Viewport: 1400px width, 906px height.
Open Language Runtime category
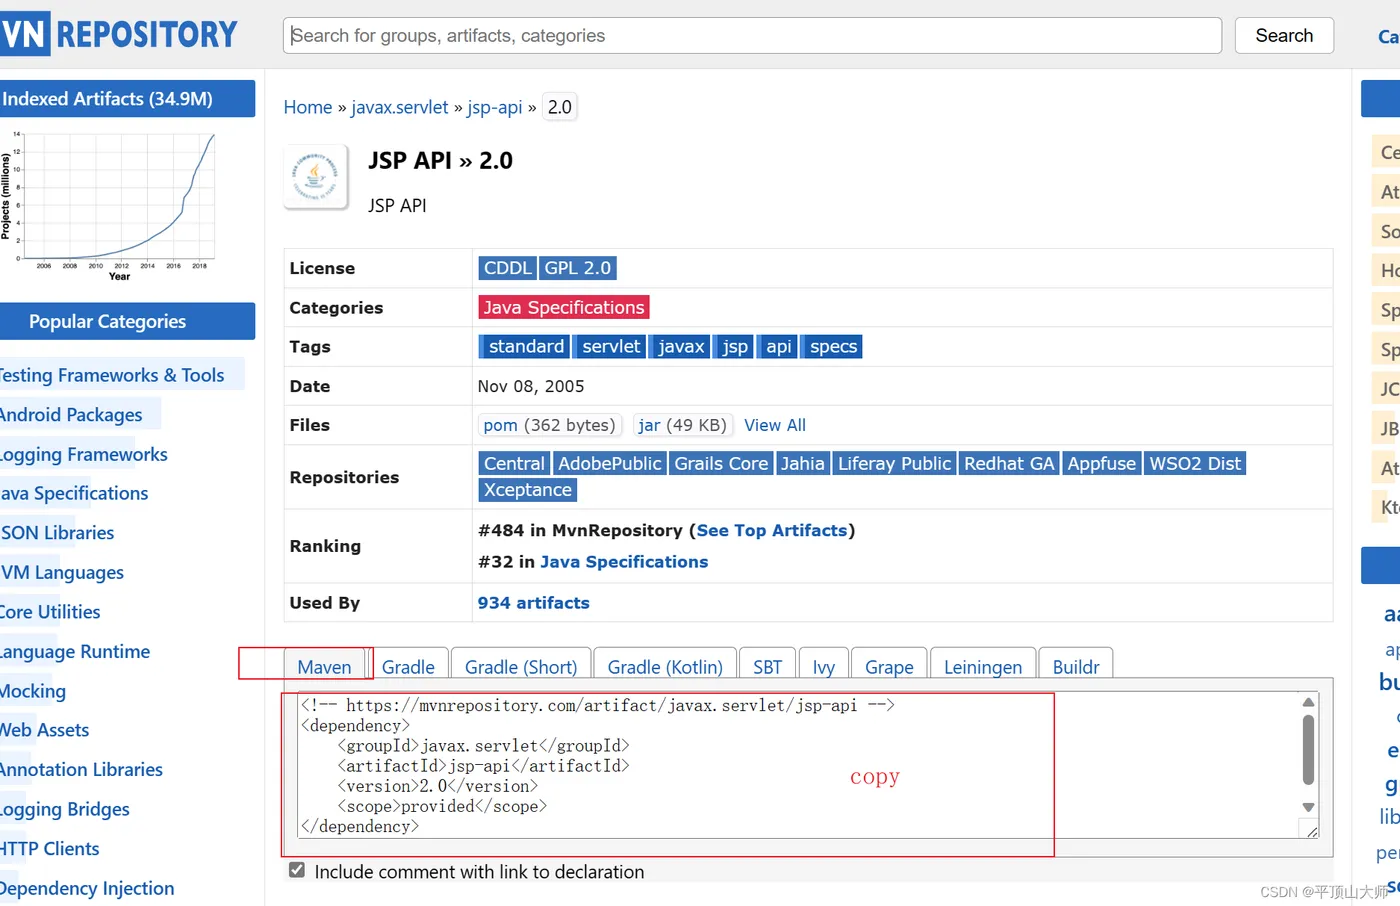coord(75,651)
